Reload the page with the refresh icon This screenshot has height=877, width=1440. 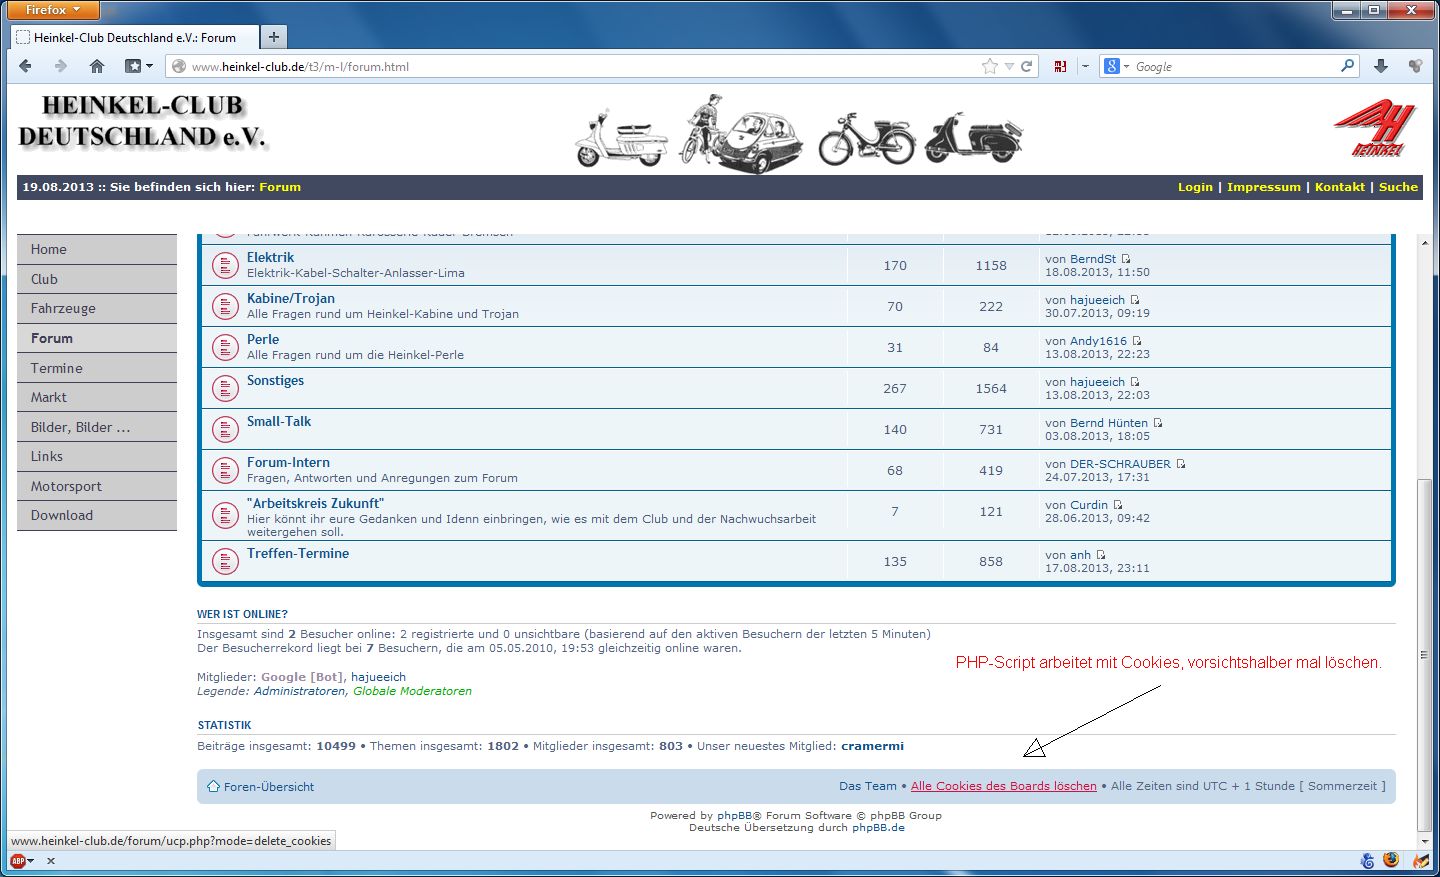point(1026,66)
